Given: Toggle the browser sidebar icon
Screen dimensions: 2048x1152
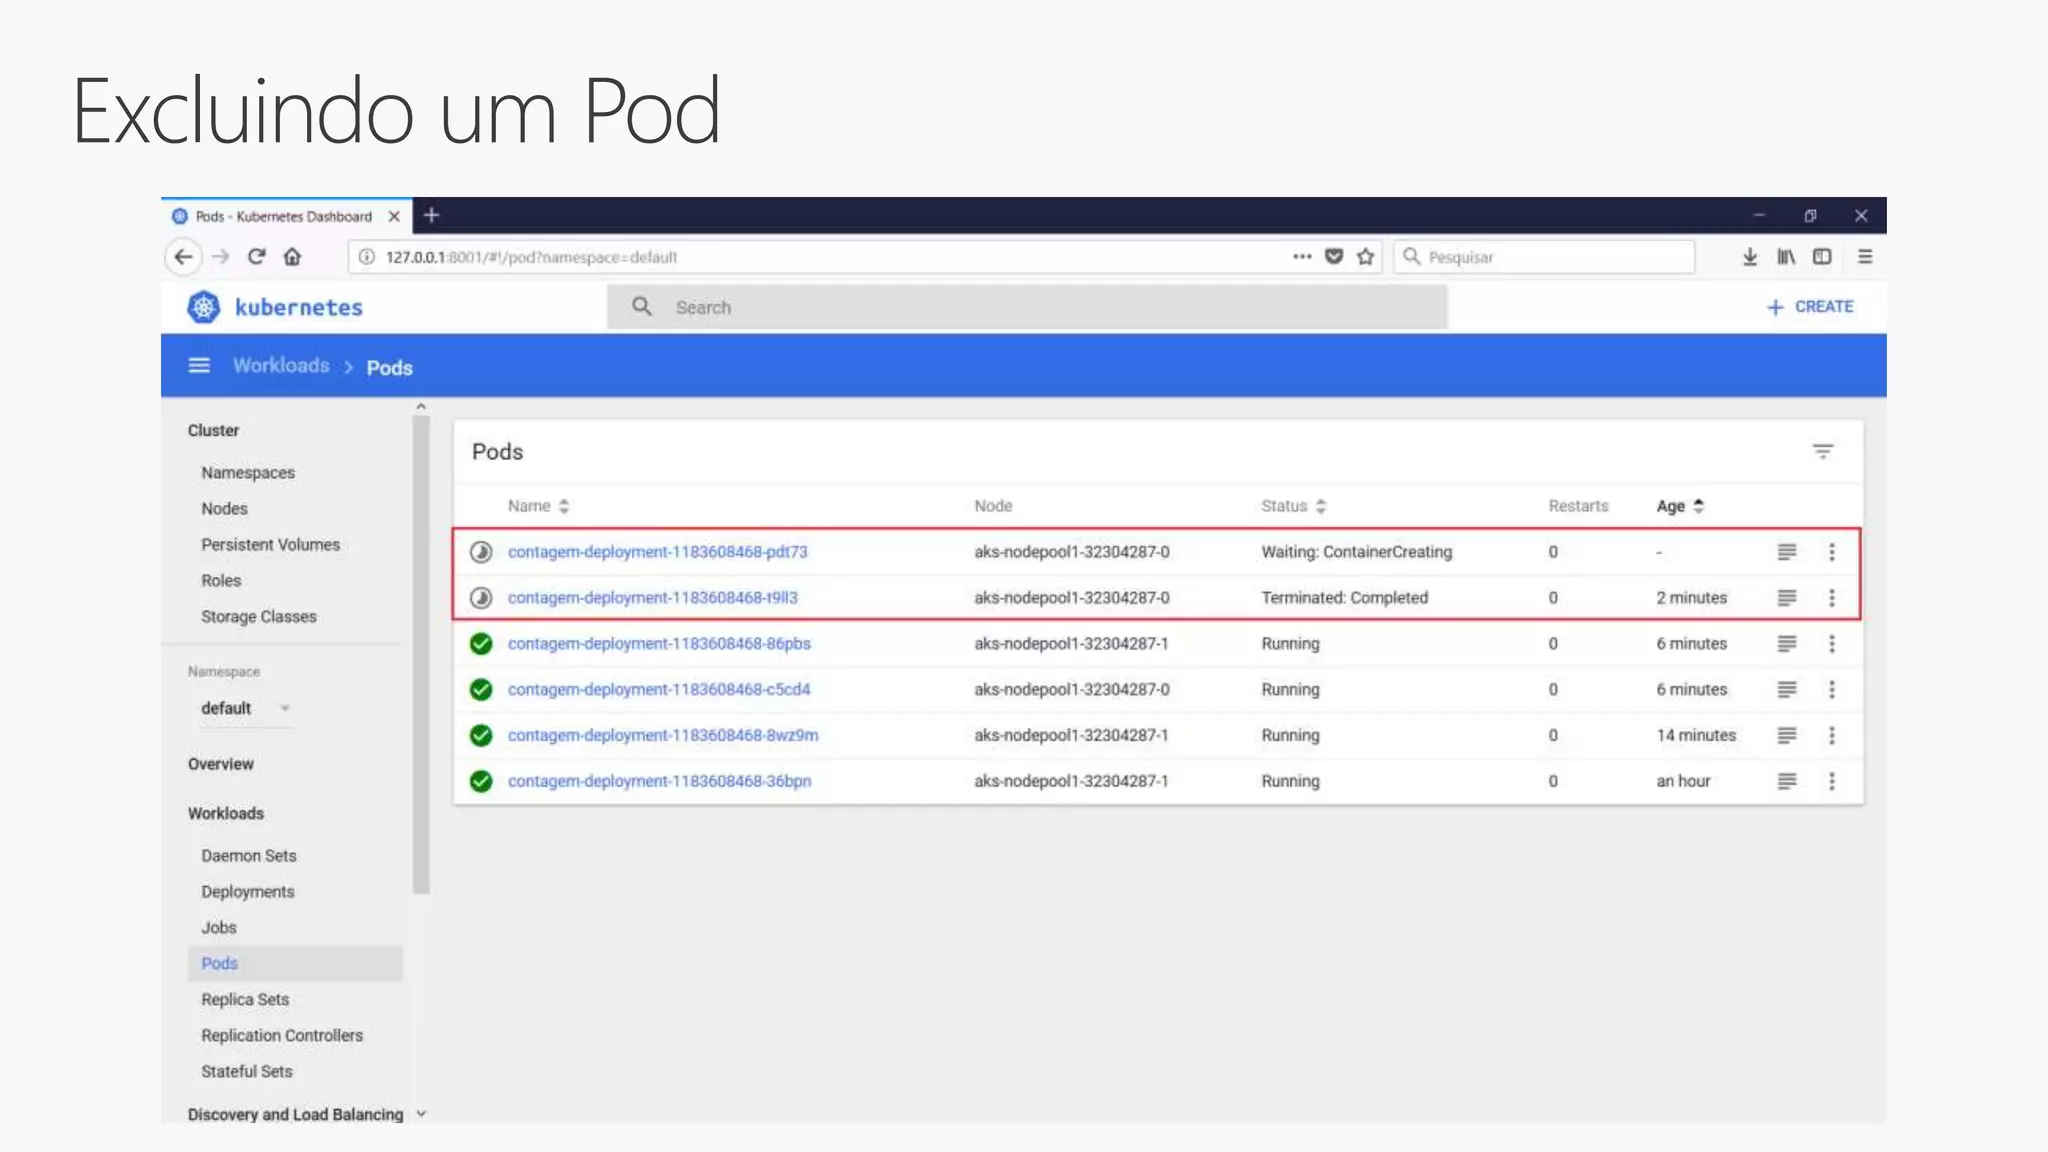Looking at the screenshot, I should pos(1822,257).
